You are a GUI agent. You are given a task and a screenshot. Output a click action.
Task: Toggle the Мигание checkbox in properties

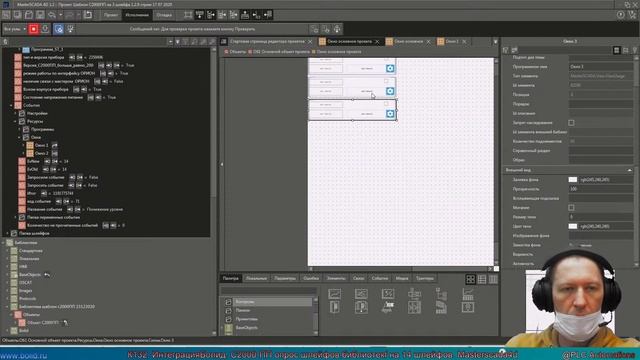[571, 208]
